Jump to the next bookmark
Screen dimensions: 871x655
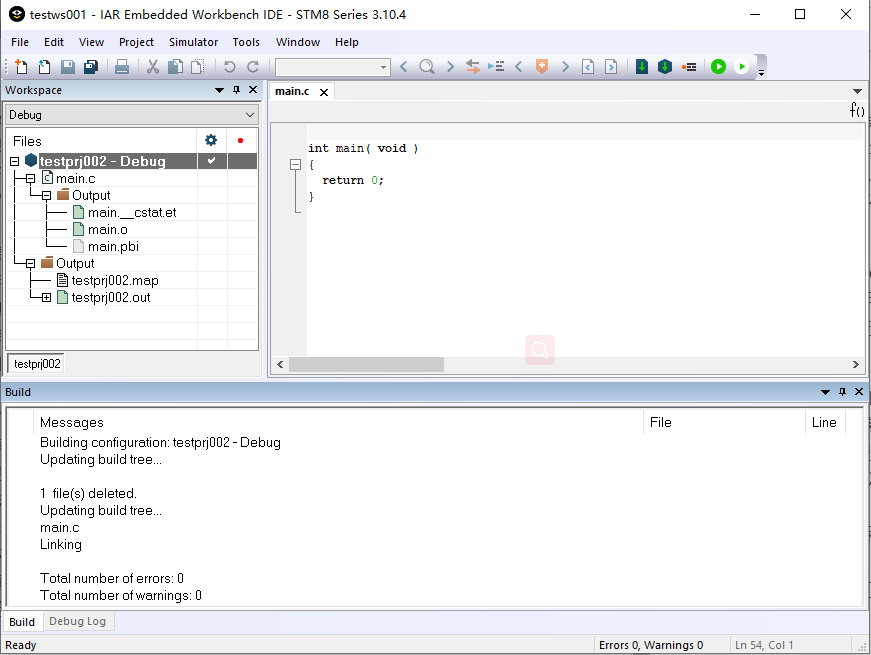click(565, 67)
